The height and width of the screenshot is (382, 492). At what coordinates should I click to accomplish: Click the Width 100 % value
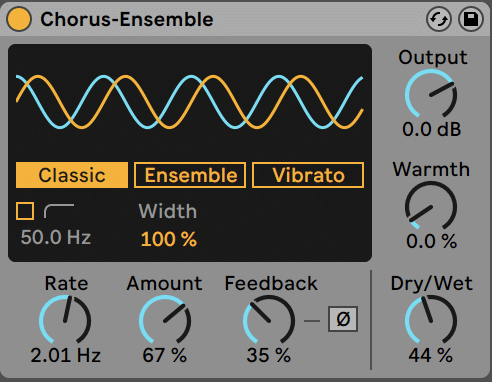pos(169,239)
